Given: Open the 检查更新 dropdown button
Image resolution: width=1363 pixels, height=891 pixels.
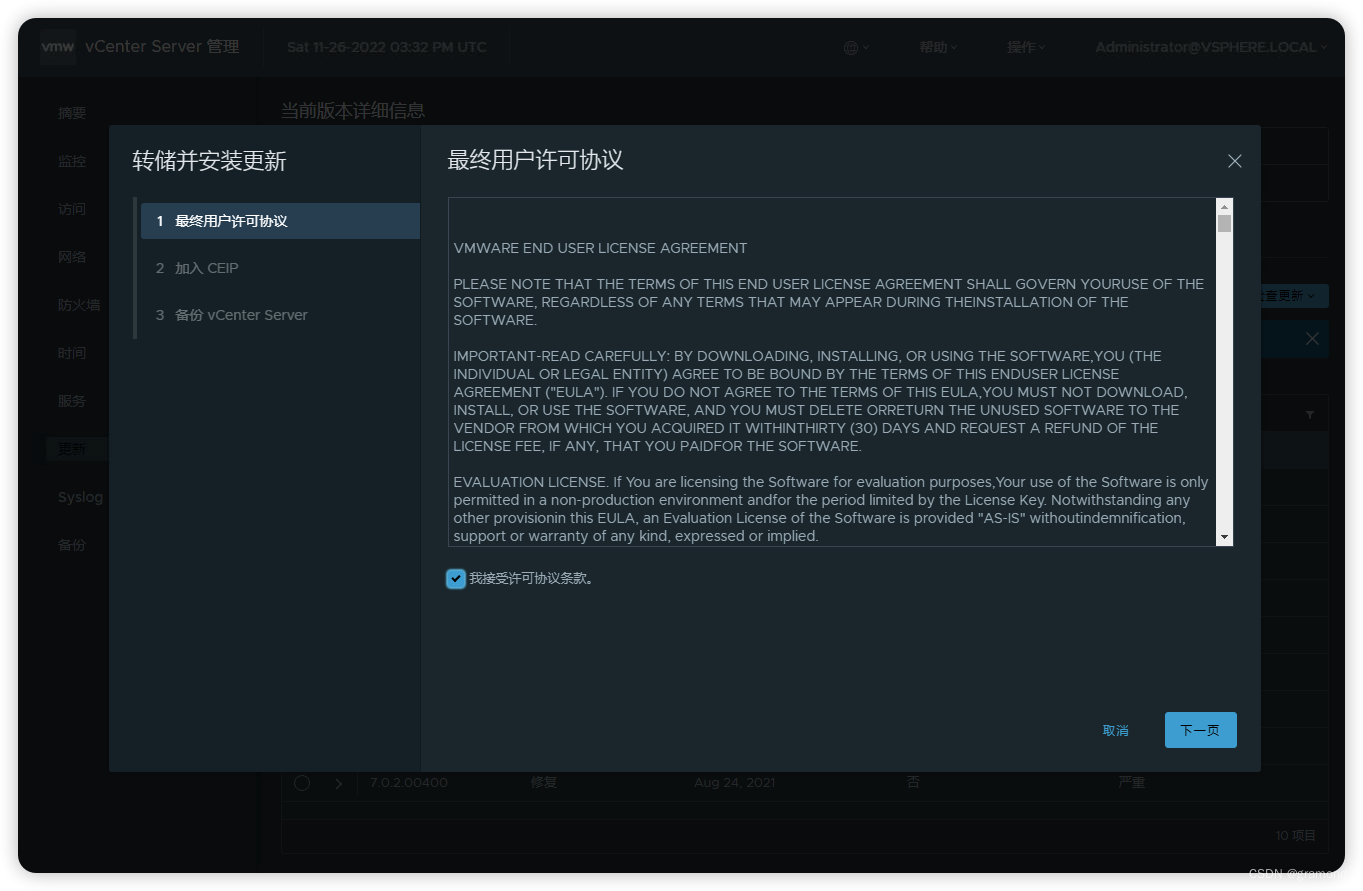Looking at the screenshot, I should [x=1294, y=296].
